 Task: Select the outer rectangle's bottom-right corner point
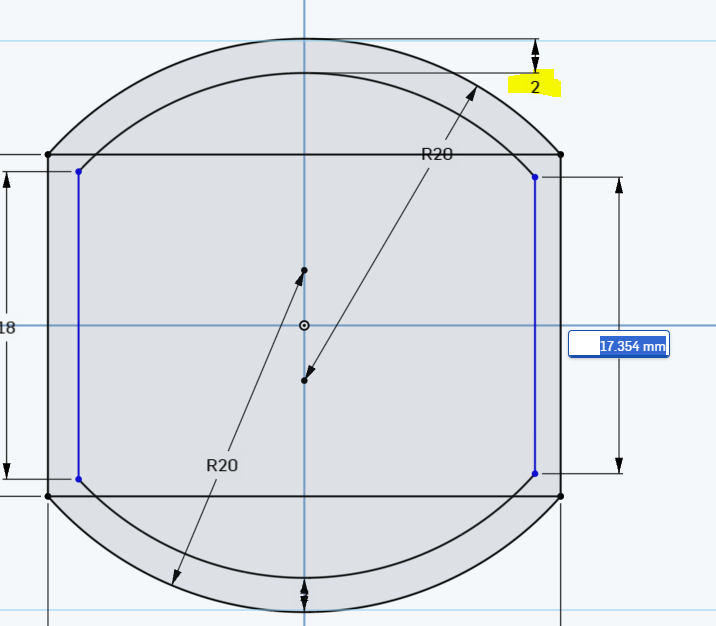click(x=560, y=496)
